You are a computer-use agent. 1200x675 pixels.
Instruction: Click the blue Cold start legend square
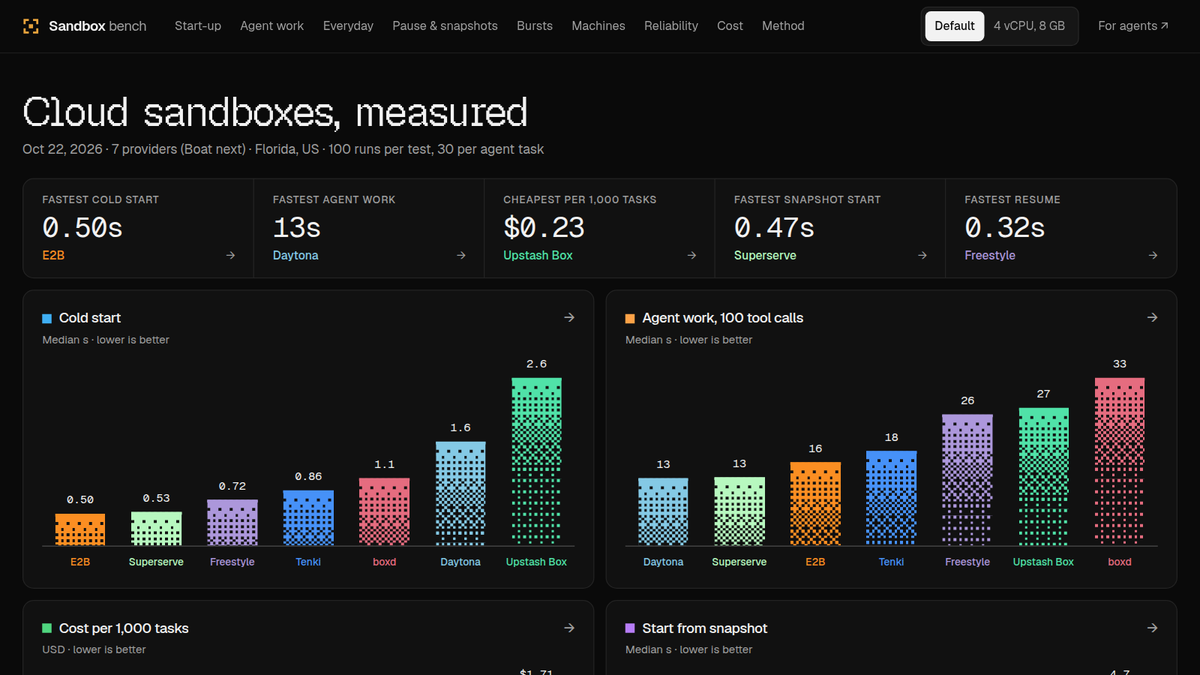(47, 319)
